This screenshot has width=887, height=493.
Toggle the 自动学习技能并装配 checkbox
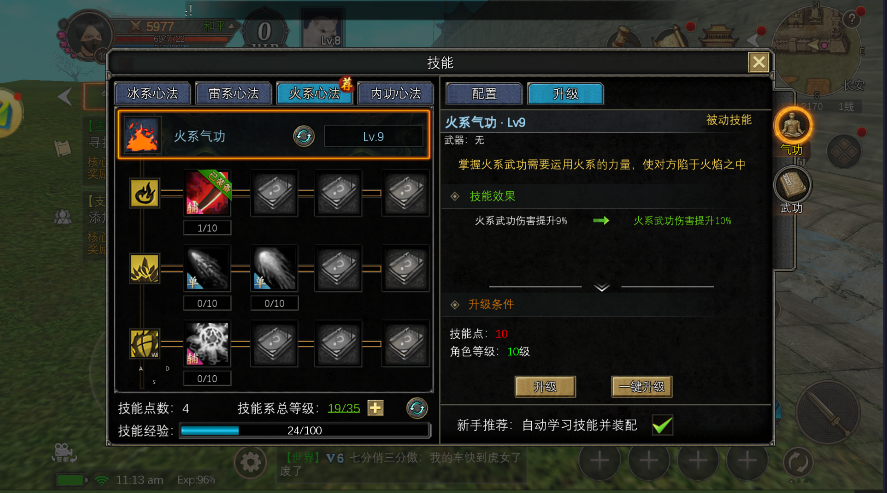tap(662, 425)
